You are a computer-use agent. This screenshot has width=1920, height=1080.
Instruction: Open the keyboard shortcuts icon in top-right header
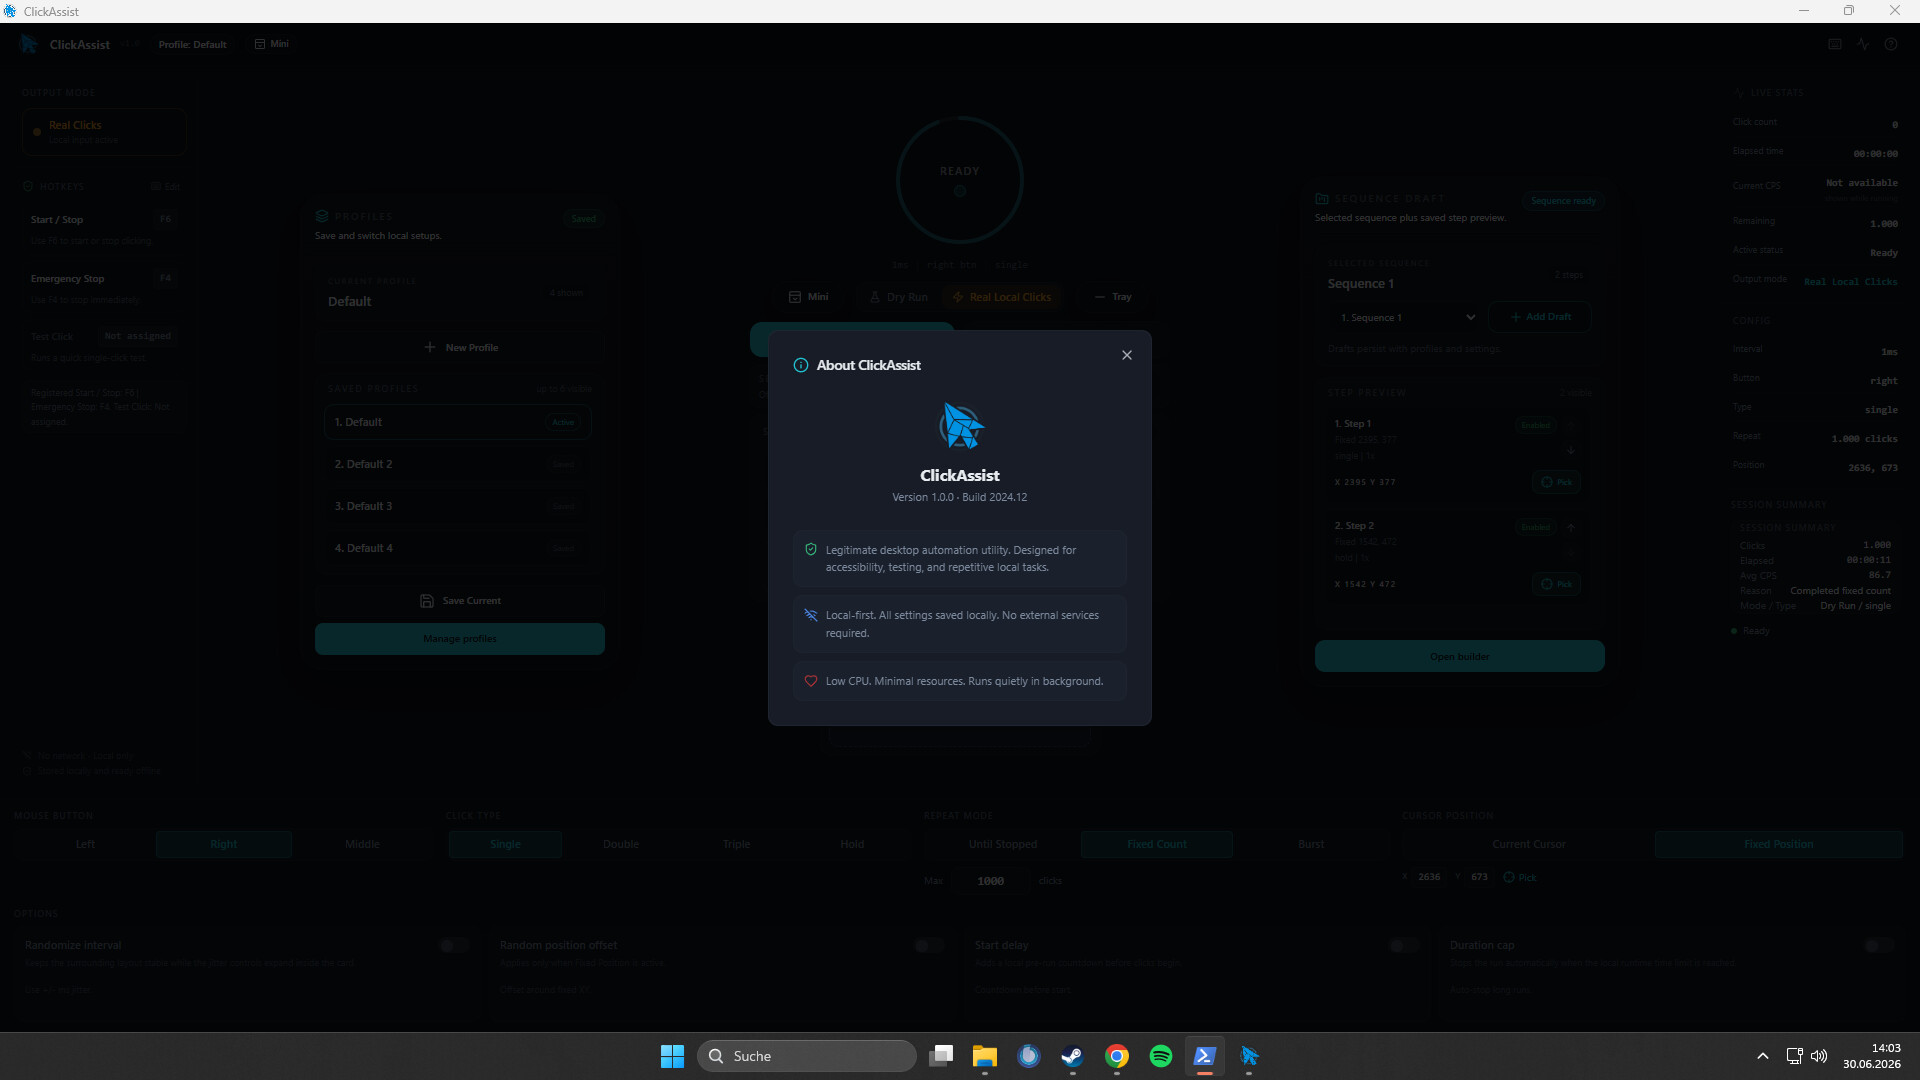pos(1835,44)
